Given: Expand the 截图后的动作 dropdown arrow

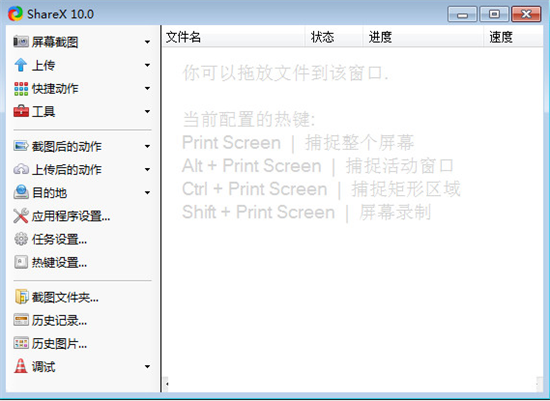Looking at the screenshot, I should [x=147, y=146].
